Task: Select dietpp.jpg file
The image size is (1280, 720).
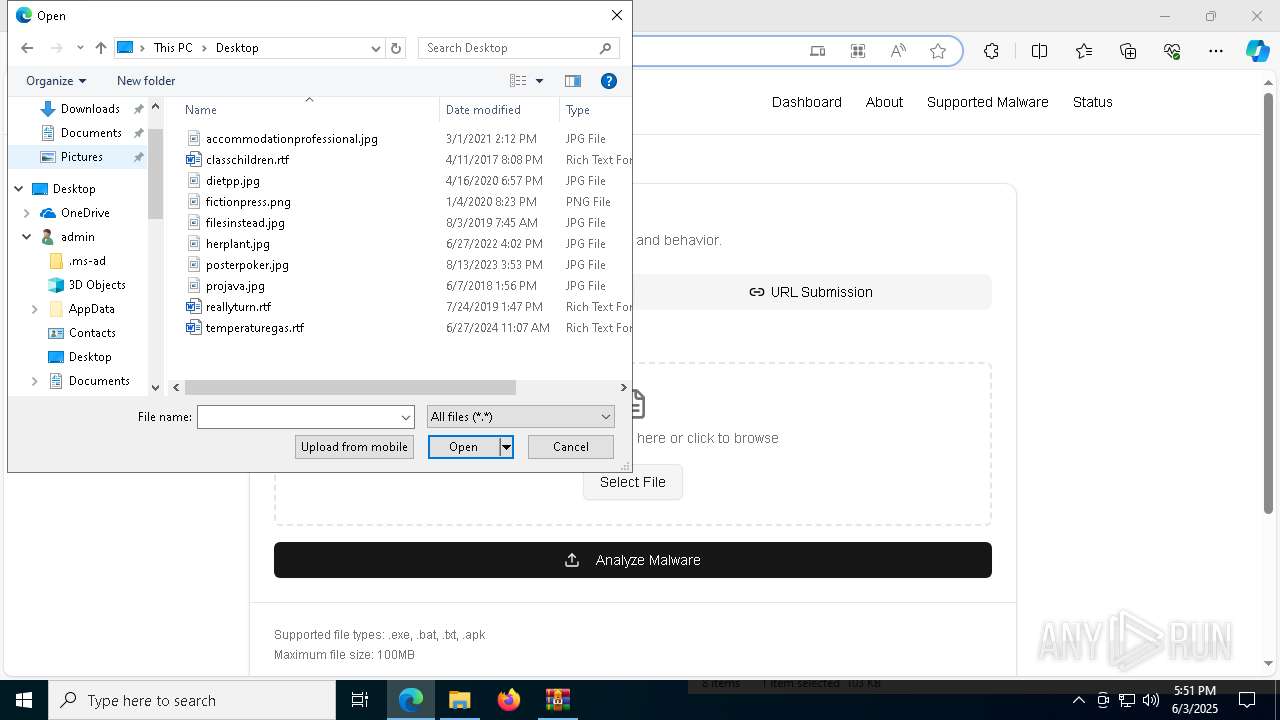Action: (232, 181)
